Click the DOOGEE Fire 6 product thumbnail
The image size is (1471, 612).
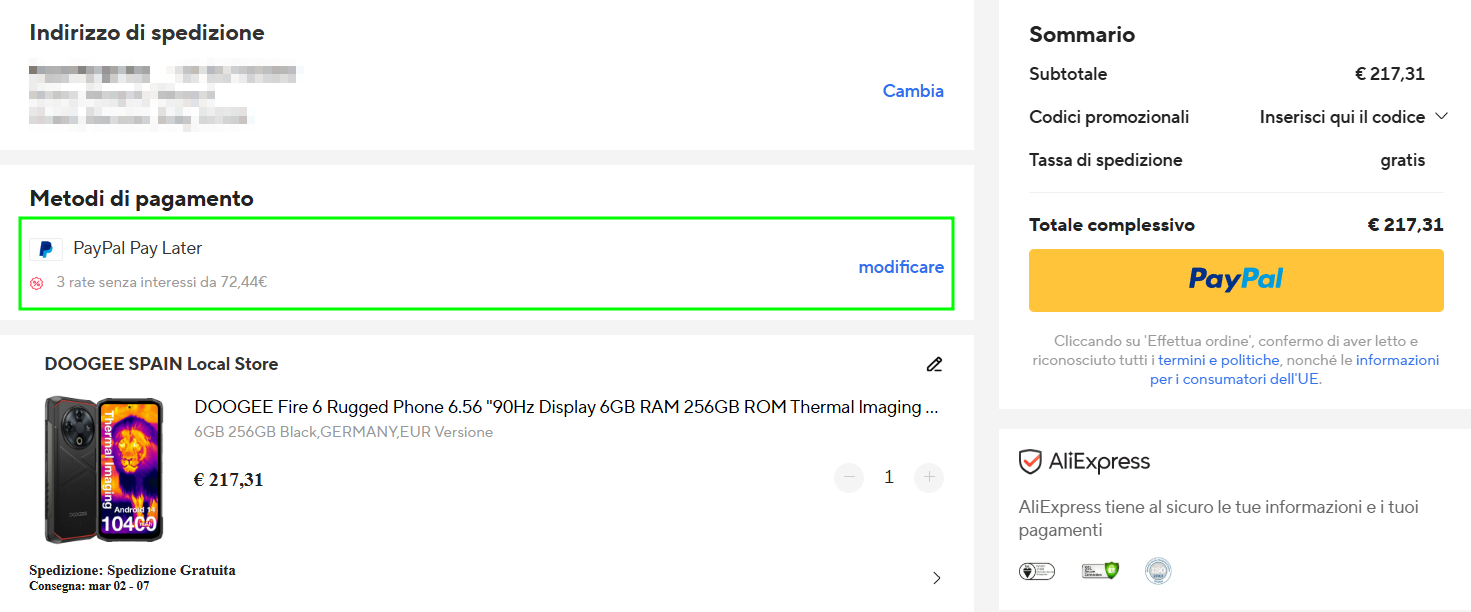(x=104, y=470)
